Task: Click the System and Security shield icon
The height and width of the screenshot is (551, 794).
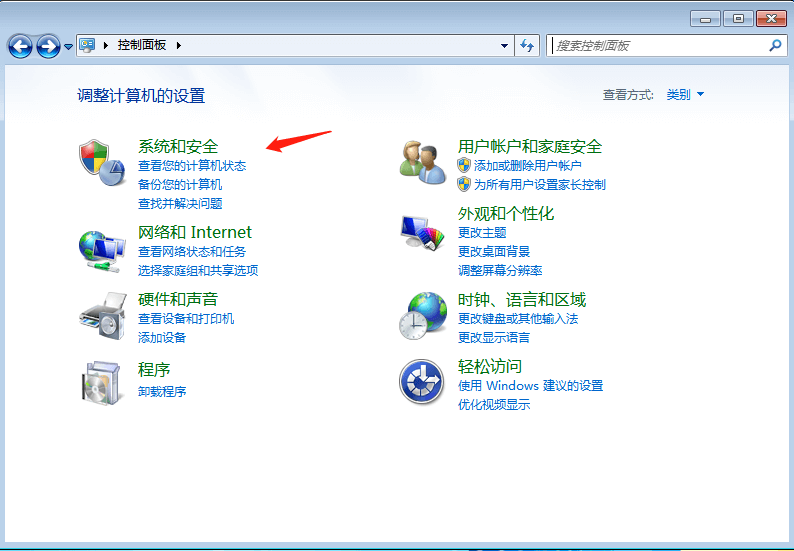Action: [x=102, y=163]
